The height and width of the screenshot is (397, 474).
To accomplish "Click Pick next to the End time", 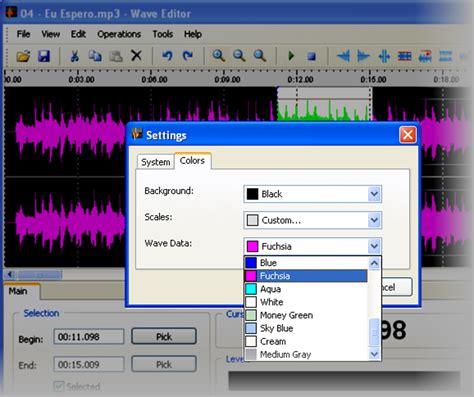I will point(164,365).
